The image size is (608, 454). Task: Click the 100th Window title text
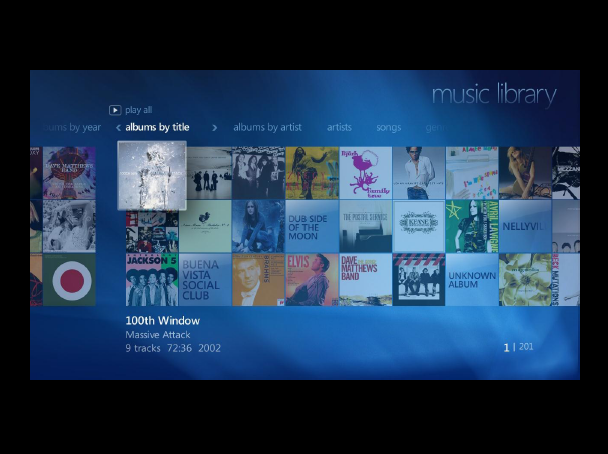pyautogui.click(x=162, y=321)
